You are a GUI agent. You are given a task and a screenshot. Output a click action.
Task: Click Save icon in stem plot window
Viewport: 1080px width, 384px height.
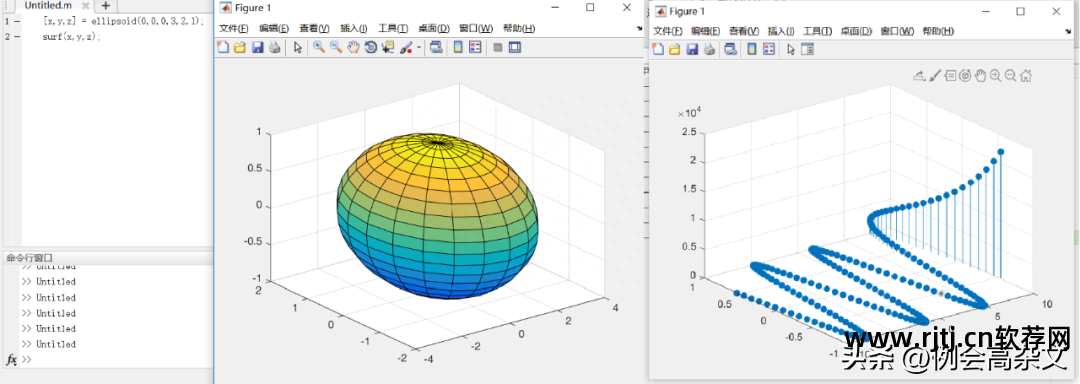(692, 49)
